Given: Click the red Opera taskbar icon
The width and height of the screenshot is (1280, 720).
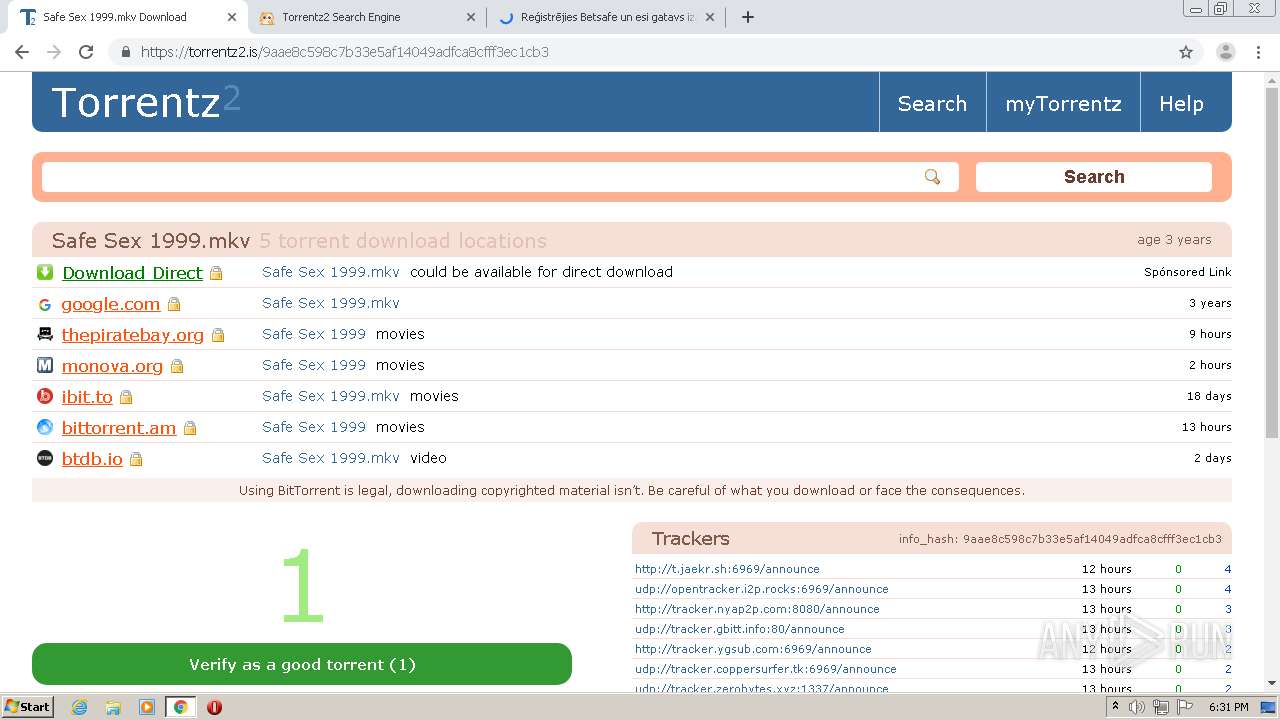Looking at the screenshot, I should pos(214,707).
